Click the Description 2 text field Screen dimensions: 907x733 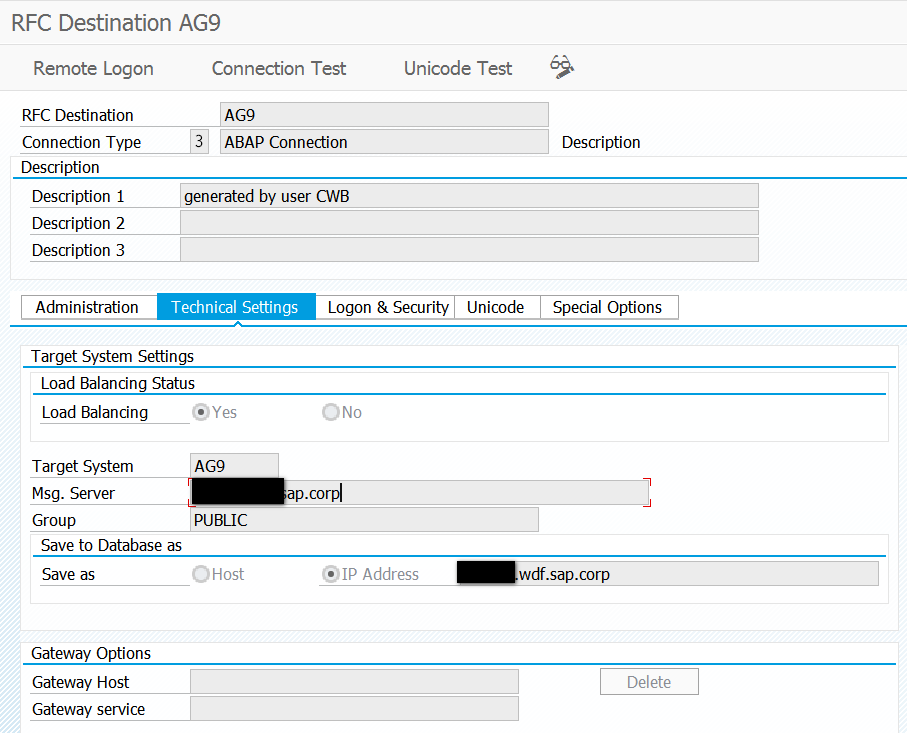469,223
